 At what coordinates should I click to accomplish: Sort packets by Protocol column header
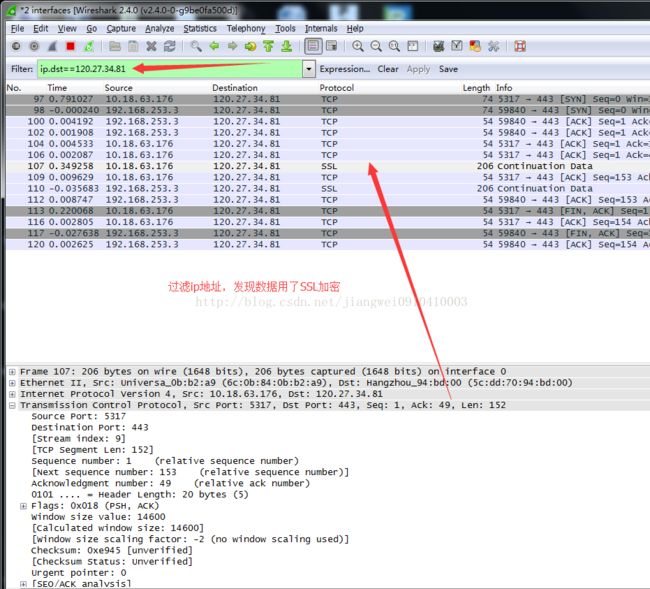tap(337, 88)
